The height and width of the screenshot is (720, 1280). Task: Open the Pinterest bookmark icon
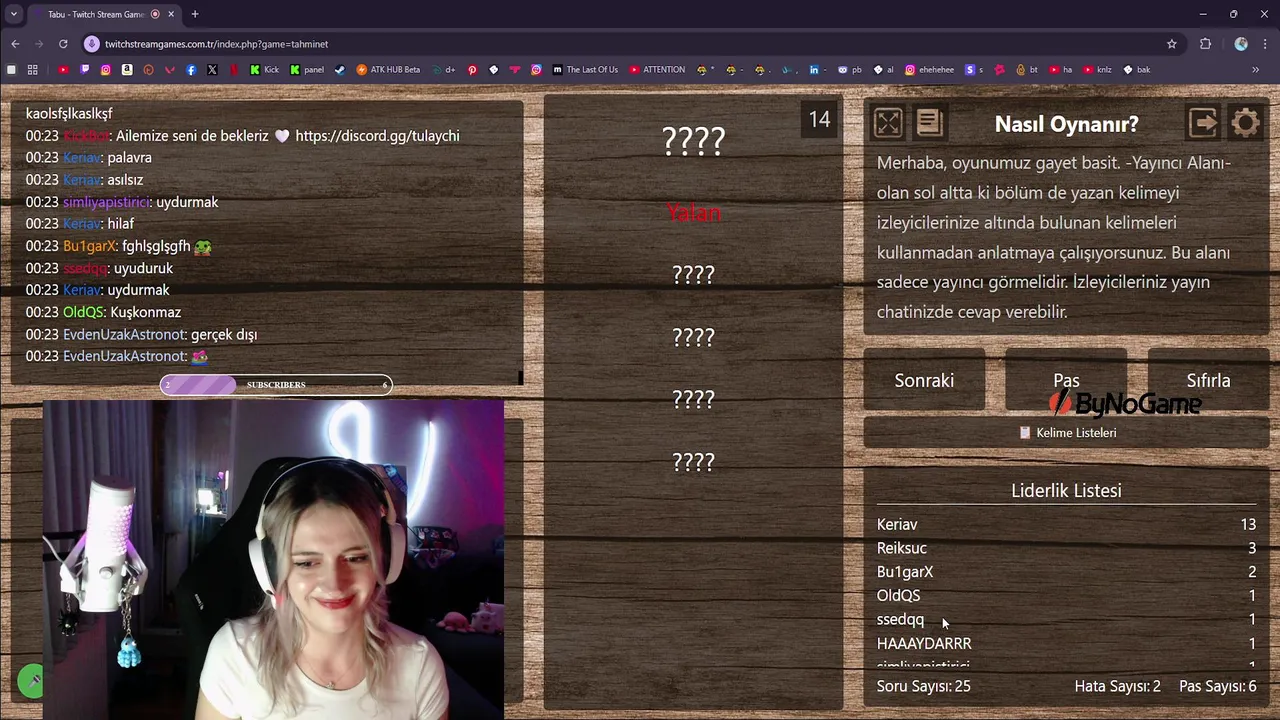pos(472,70)
